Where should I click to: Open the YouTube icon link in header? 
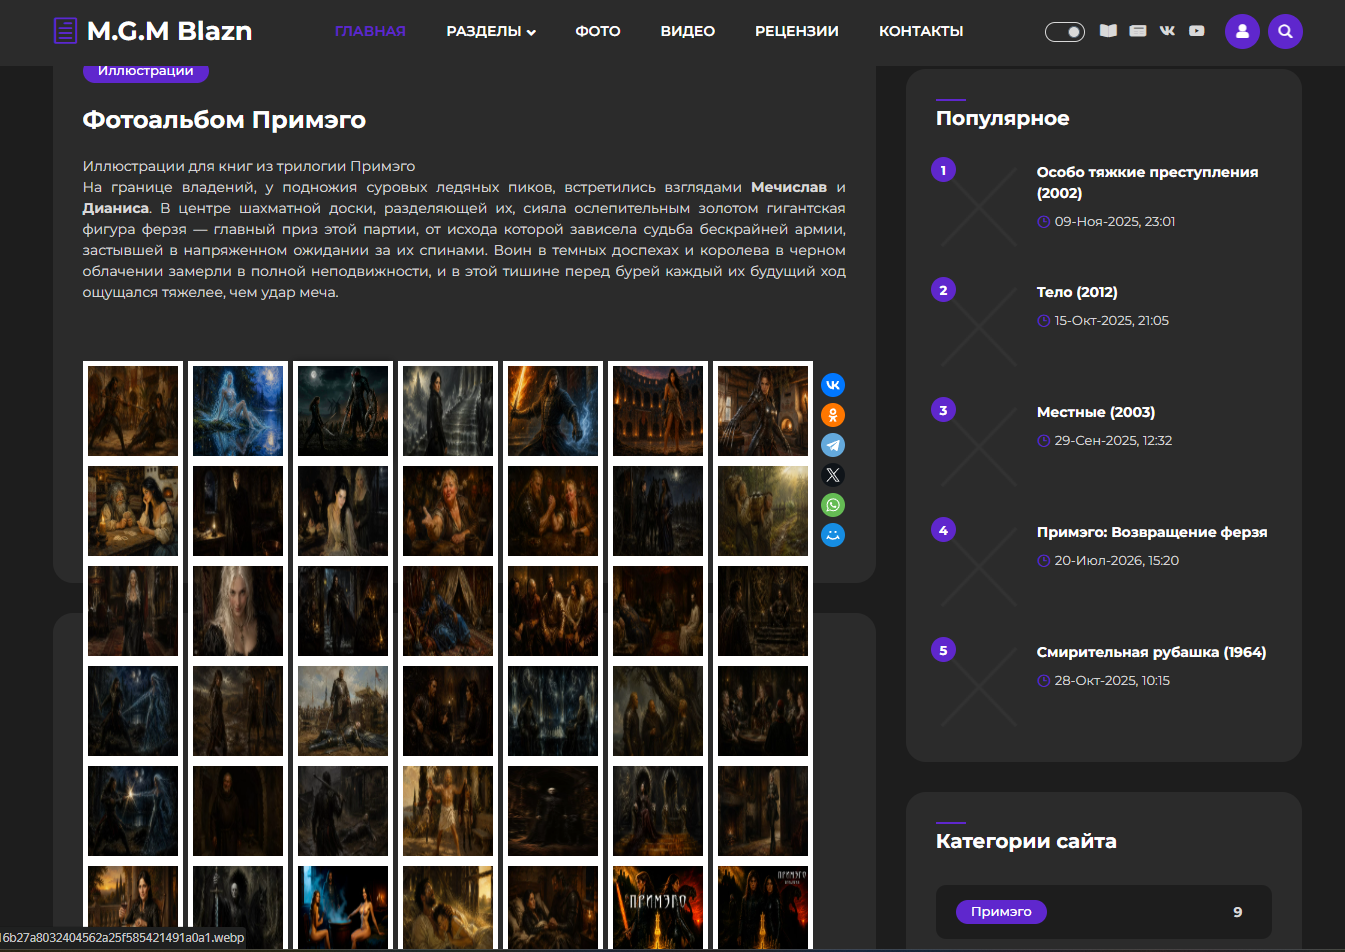[1196, 31]
